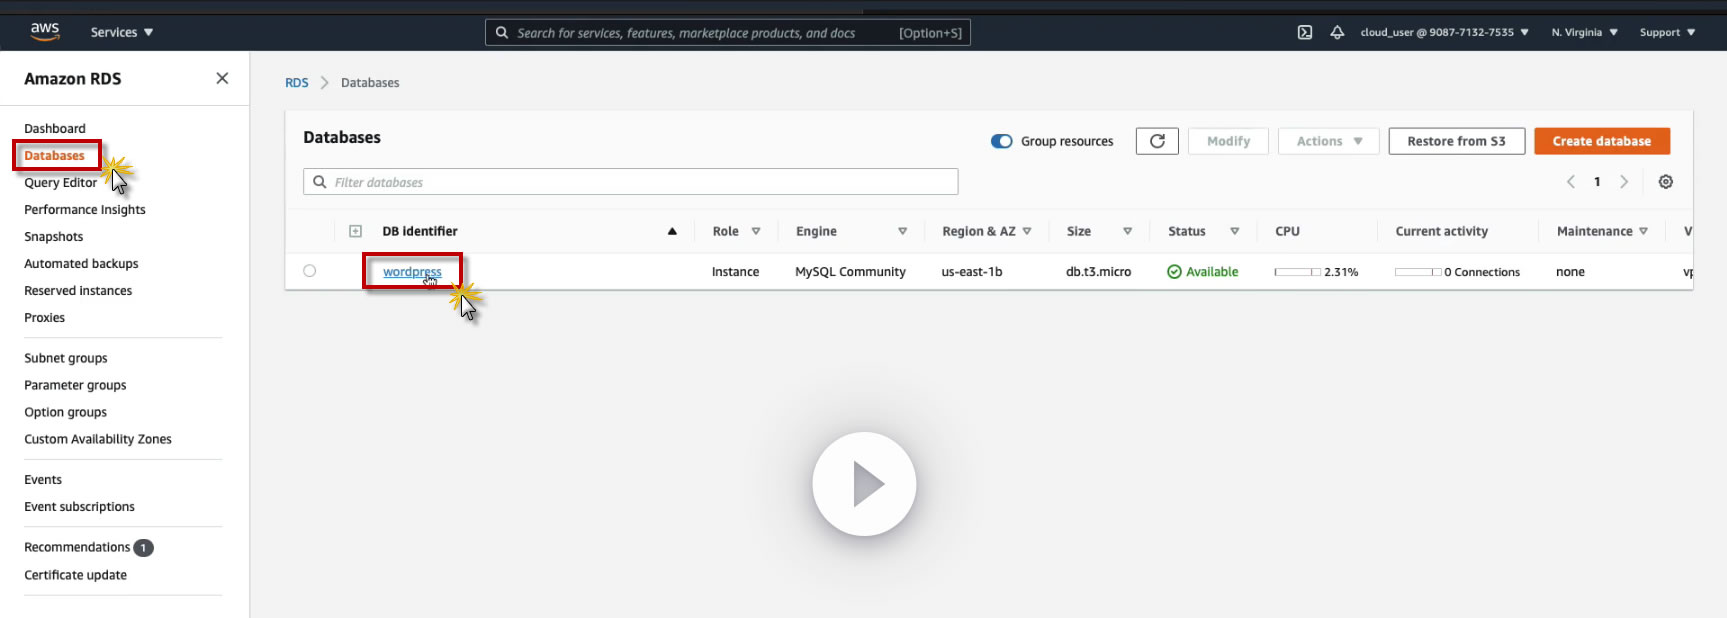Screen dimensions: 1727x618
Task: Click the Filter databases search field
Action: tap(630, 182)
